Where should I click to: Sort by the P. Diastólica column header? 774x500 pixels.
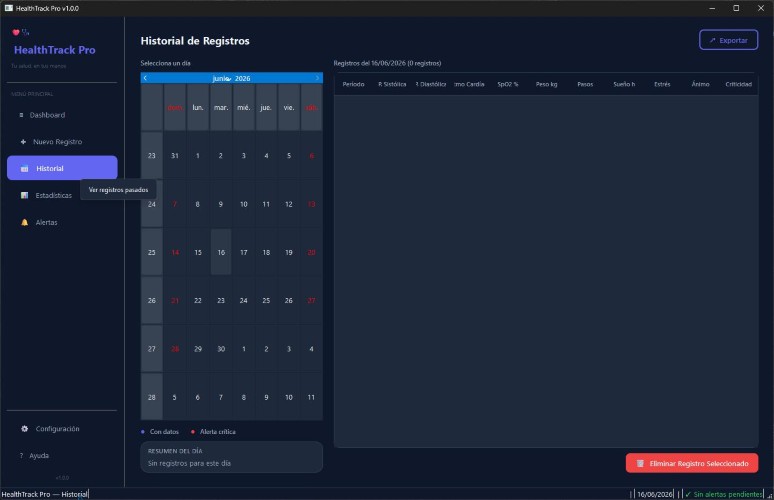pyautogui.click(x=430, y=84)
